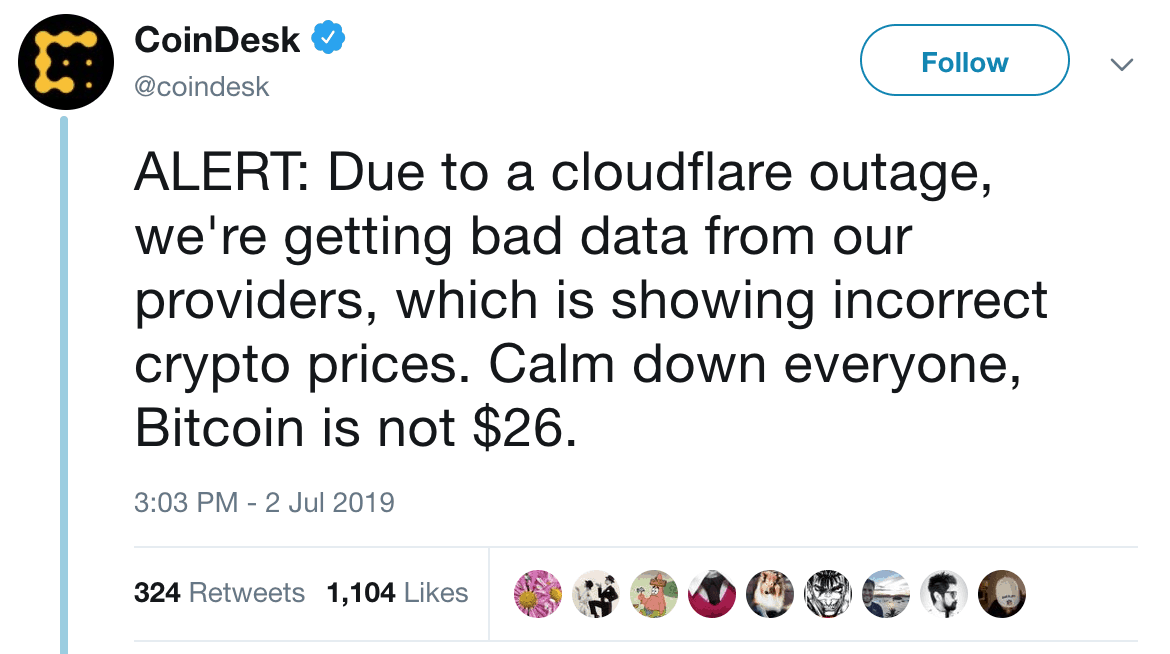
Task: View the list of 1,104 Likes
Action: pyautogui.click(x=398, y=593)
